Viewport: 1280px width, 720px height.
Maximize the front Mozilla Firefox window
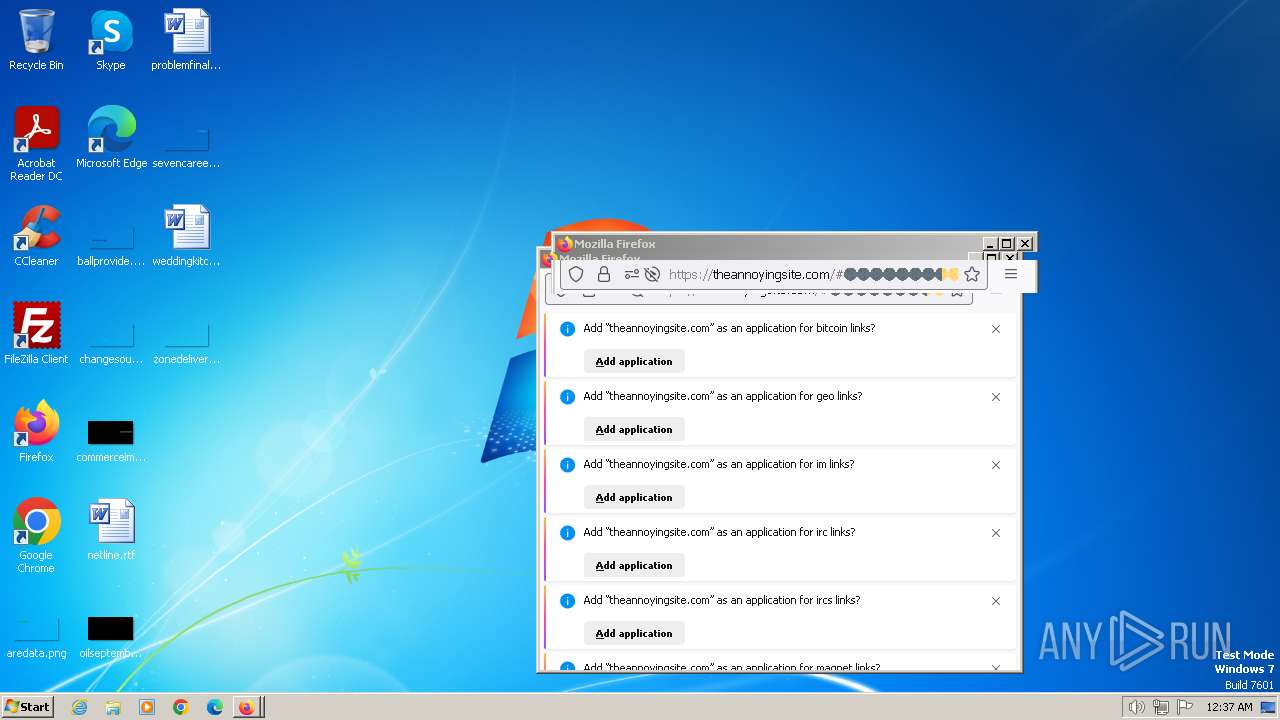click(x=1007, y=243)
